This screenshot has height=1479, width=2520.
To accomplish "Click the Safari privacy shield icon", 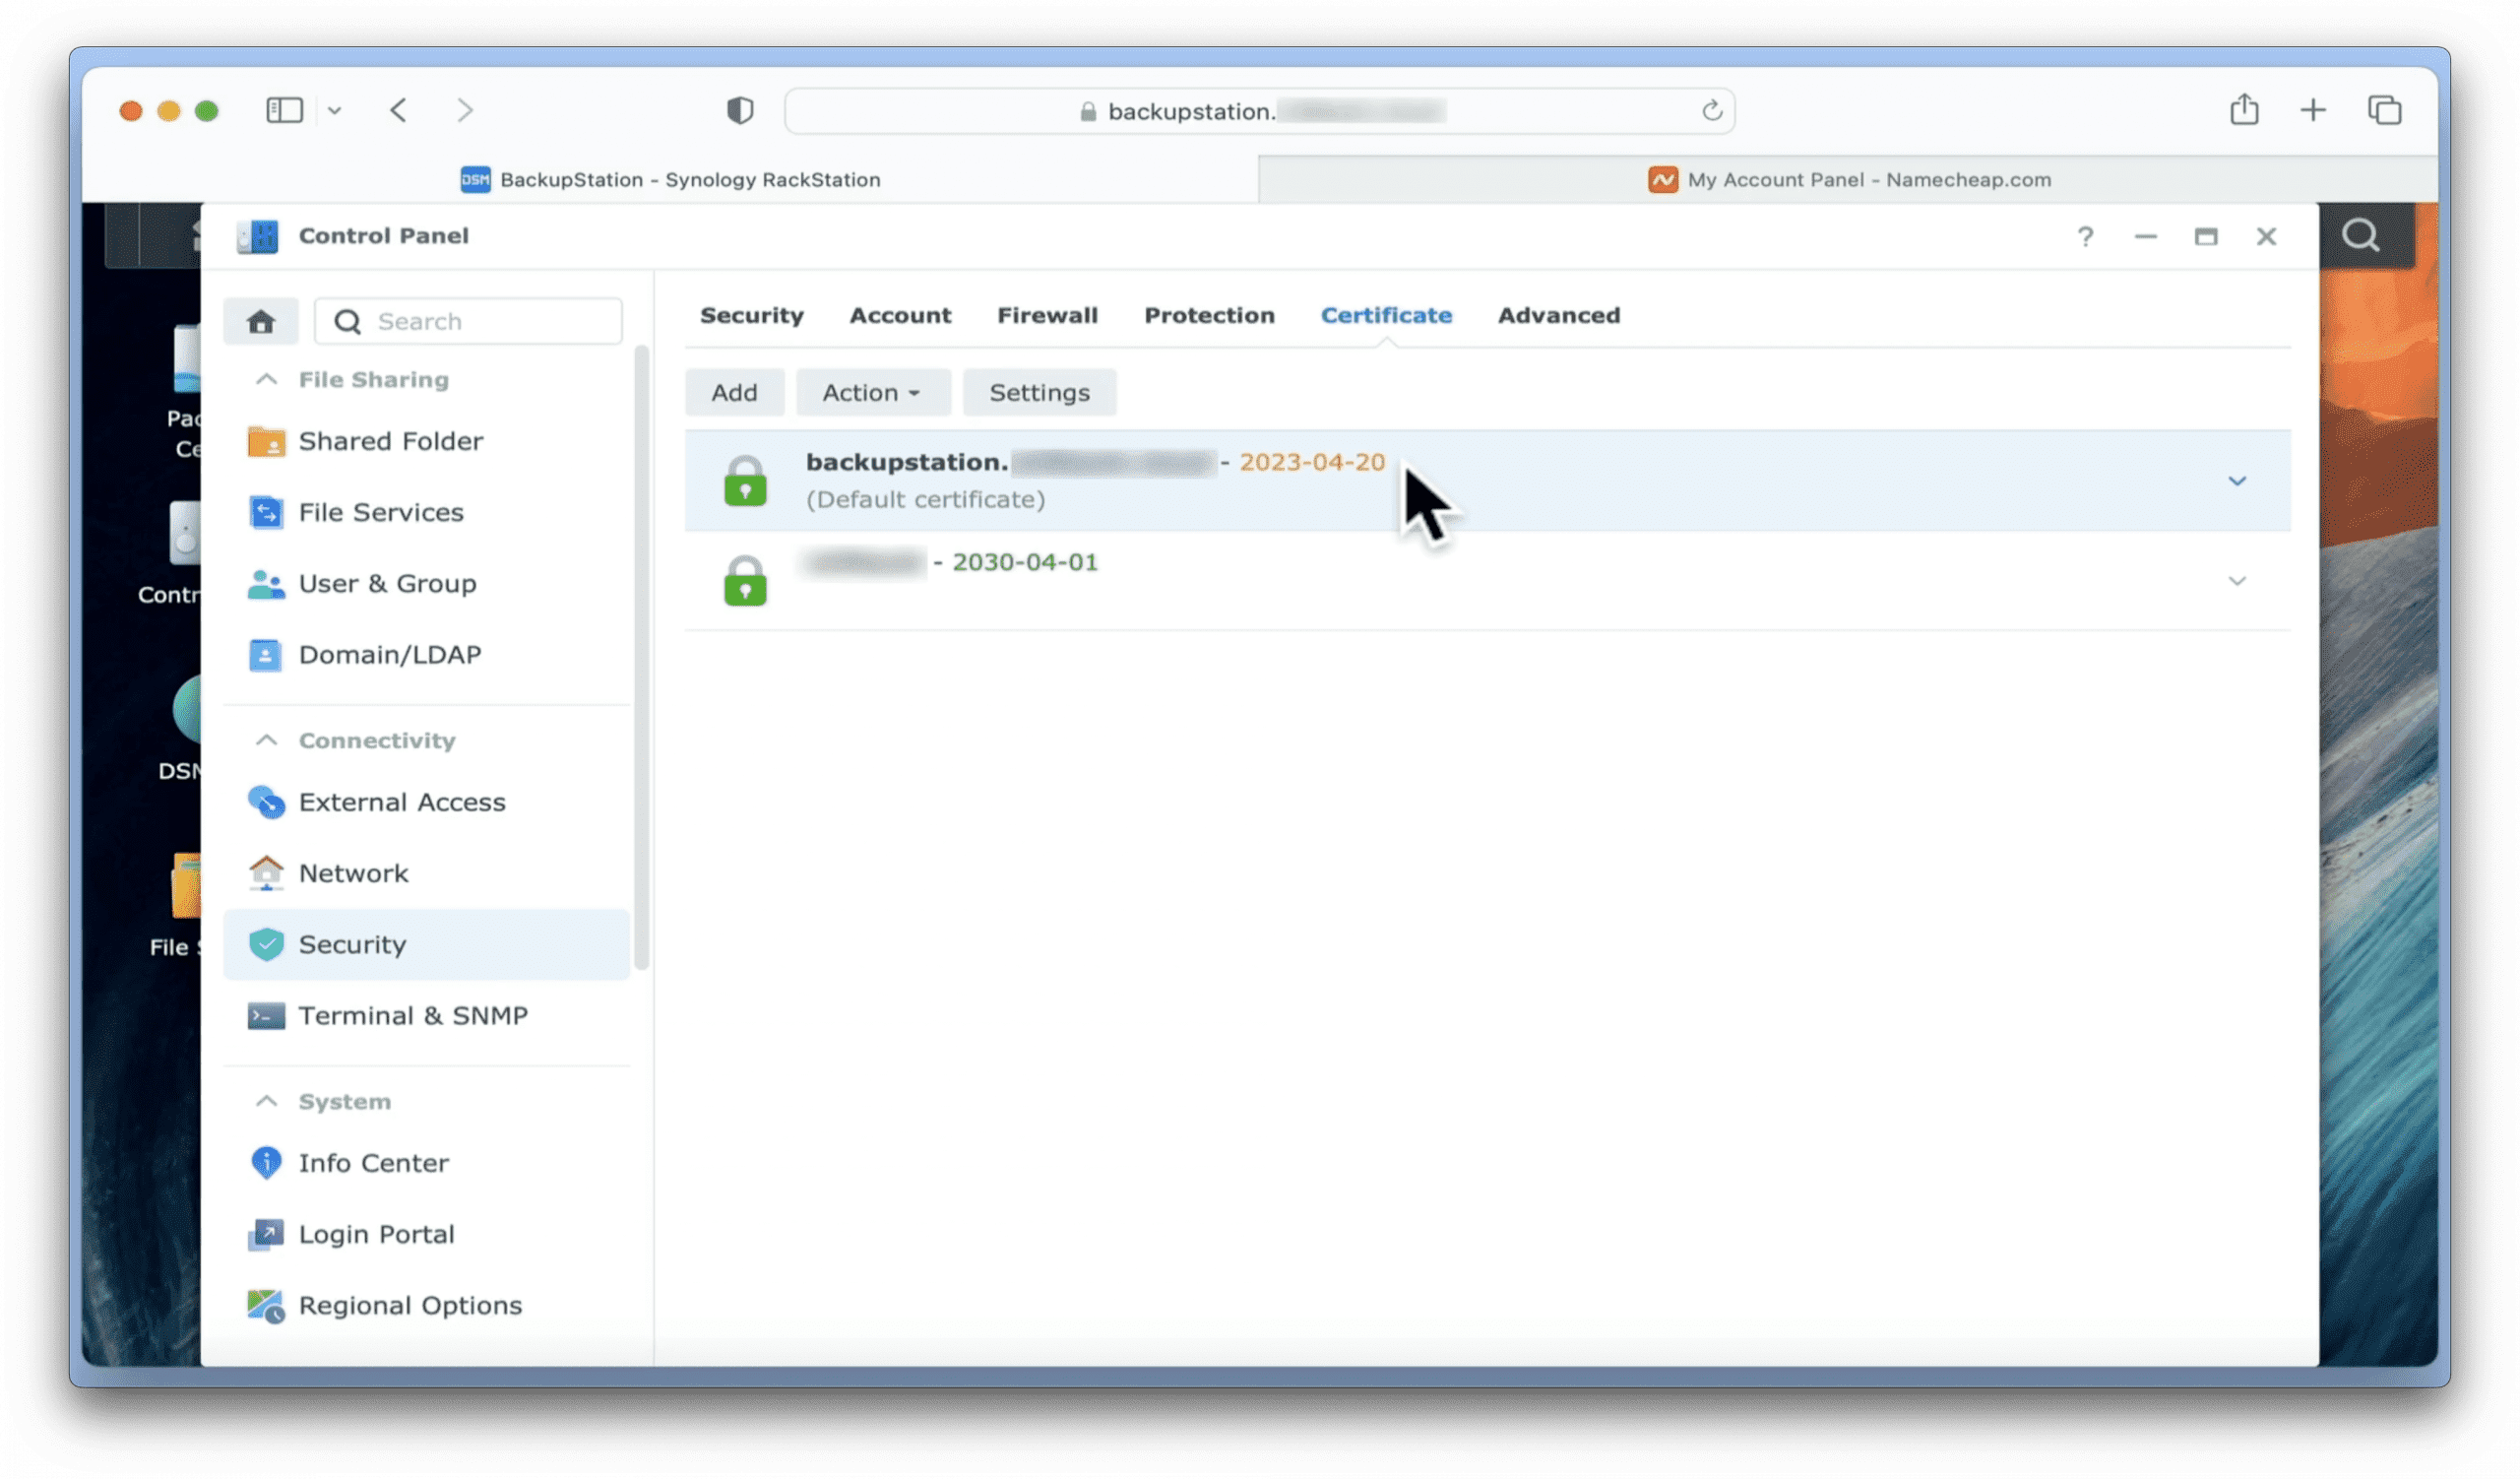I will [740, 110].
